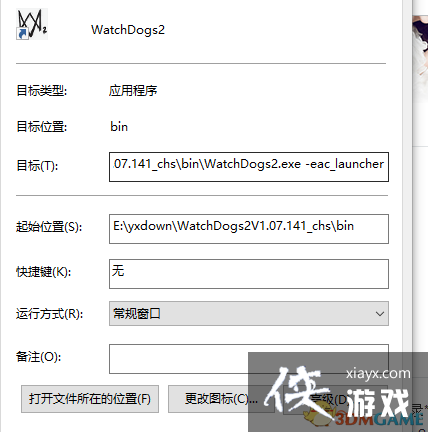Click the 应用程序 target type value
428x432 pixels.
133,91
